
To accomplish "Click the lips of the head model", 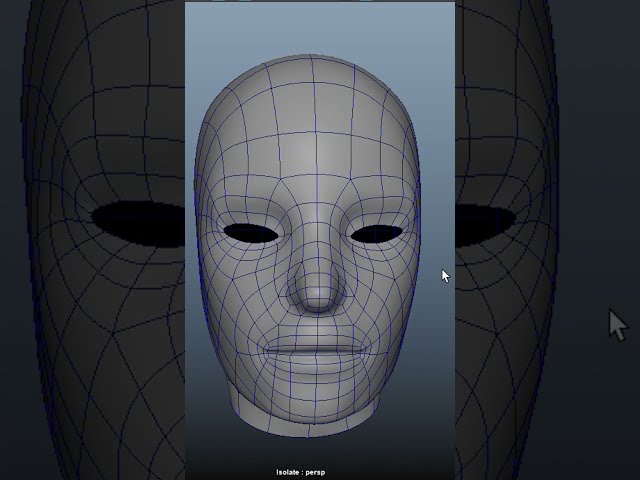I will click(x=315, y=350).
